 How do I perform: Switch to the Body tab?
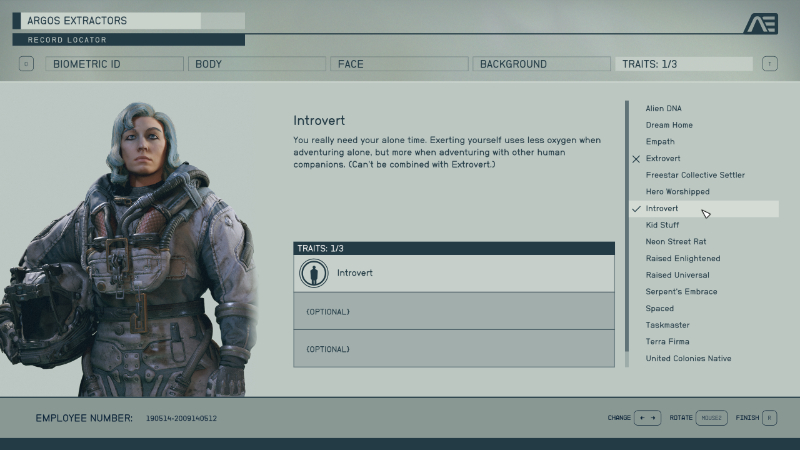click(257, 64)
